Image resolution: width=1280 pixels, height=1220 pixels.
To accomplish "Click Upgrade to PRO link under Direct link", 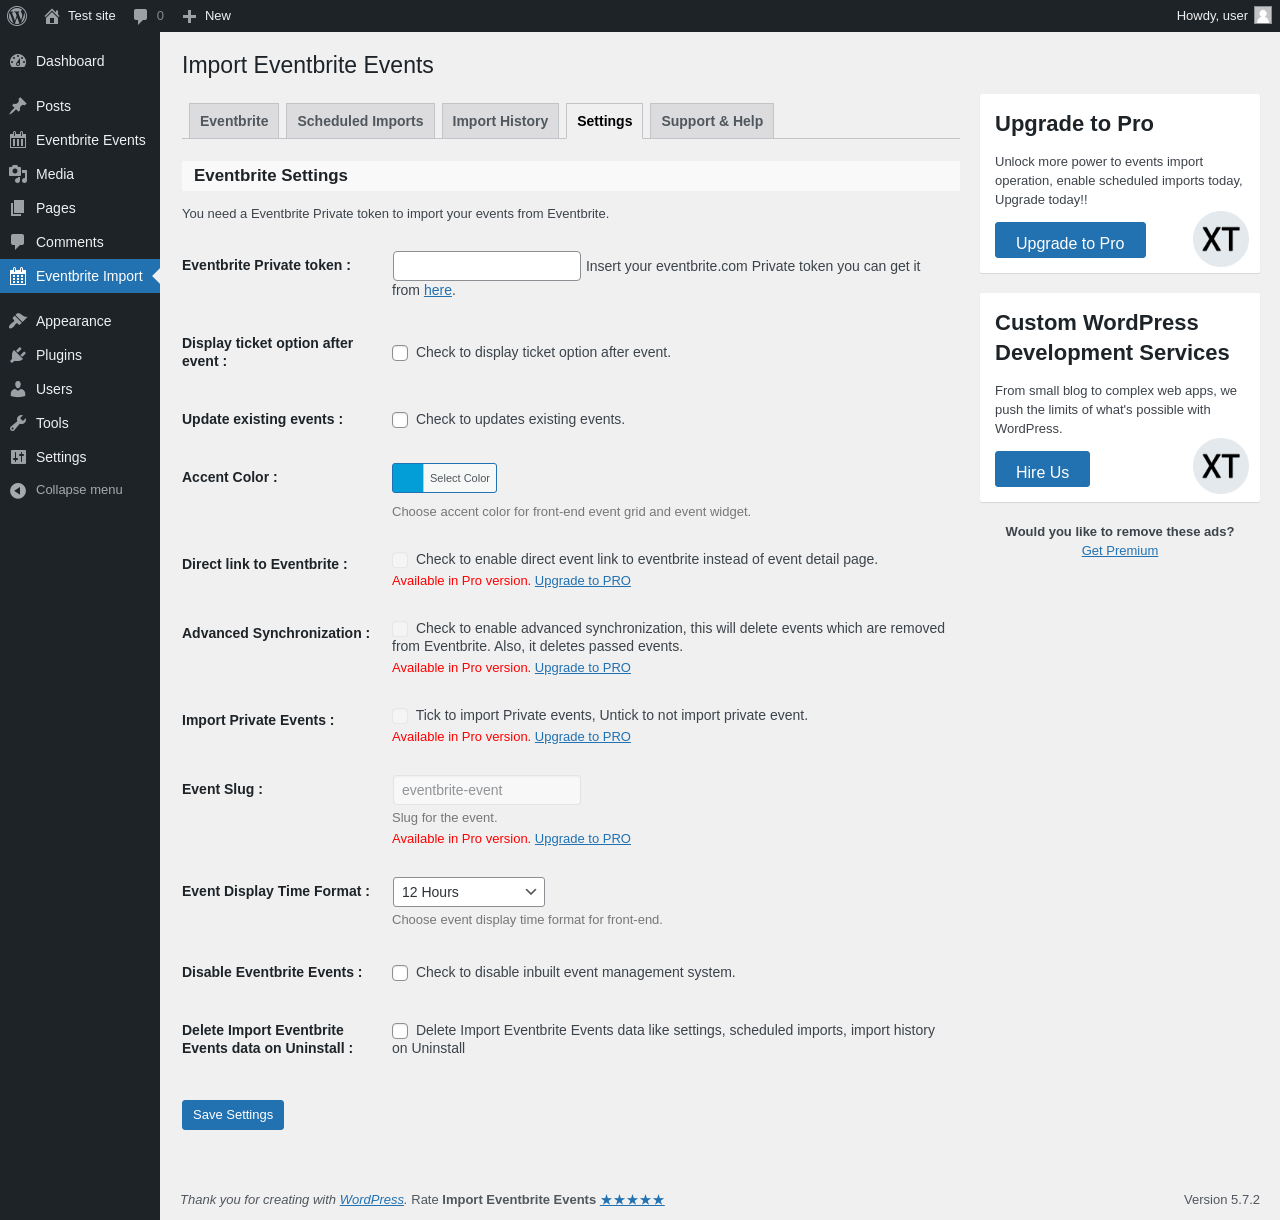I will point(583,581).
